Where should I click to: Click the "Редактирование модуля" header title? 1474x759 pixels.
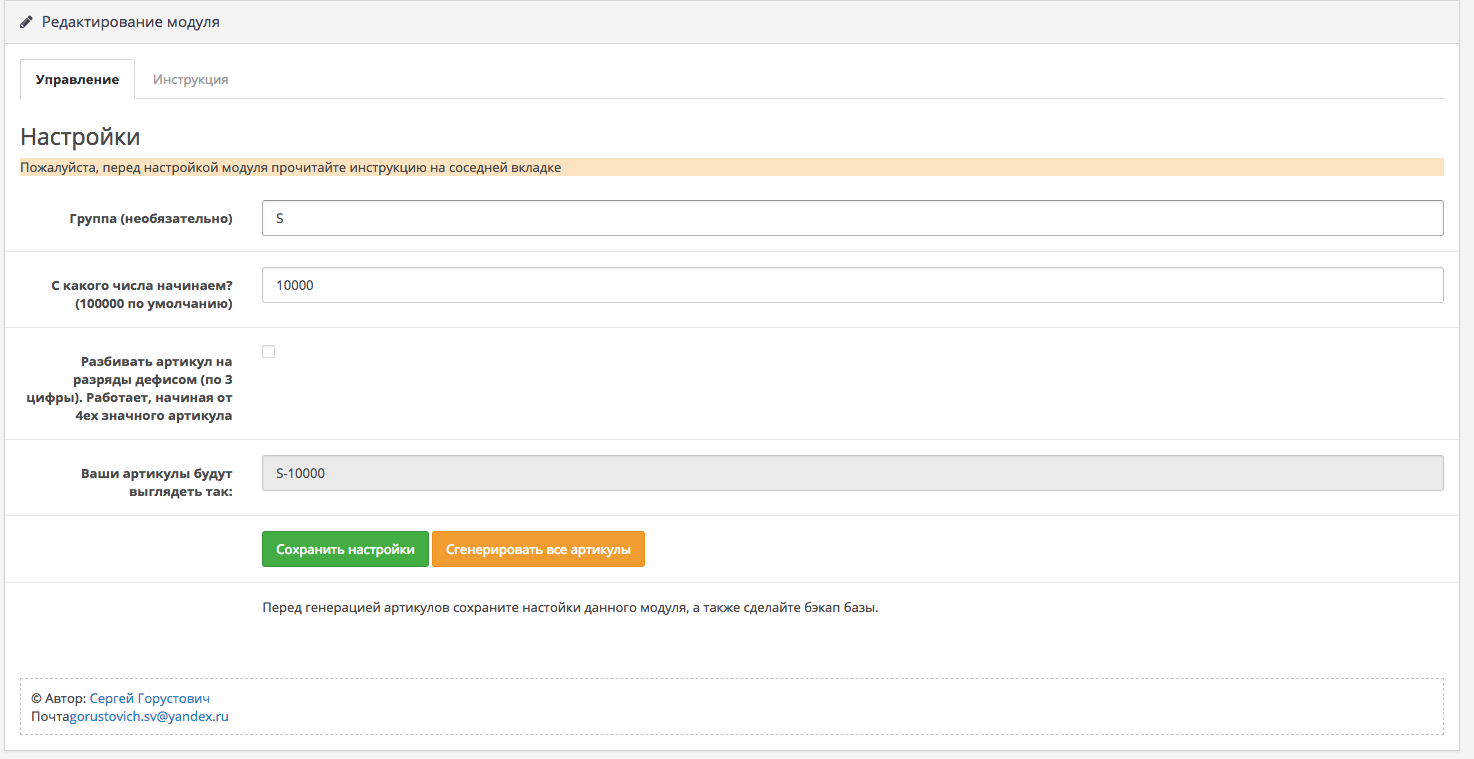(x=130, y=21)
